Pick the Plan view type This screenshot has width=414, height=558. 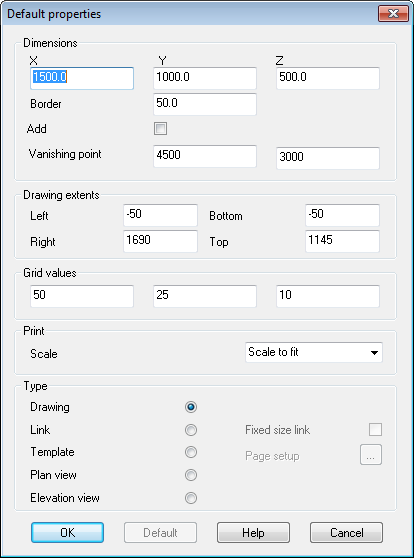pyautogui.click(x=191, y=475)
